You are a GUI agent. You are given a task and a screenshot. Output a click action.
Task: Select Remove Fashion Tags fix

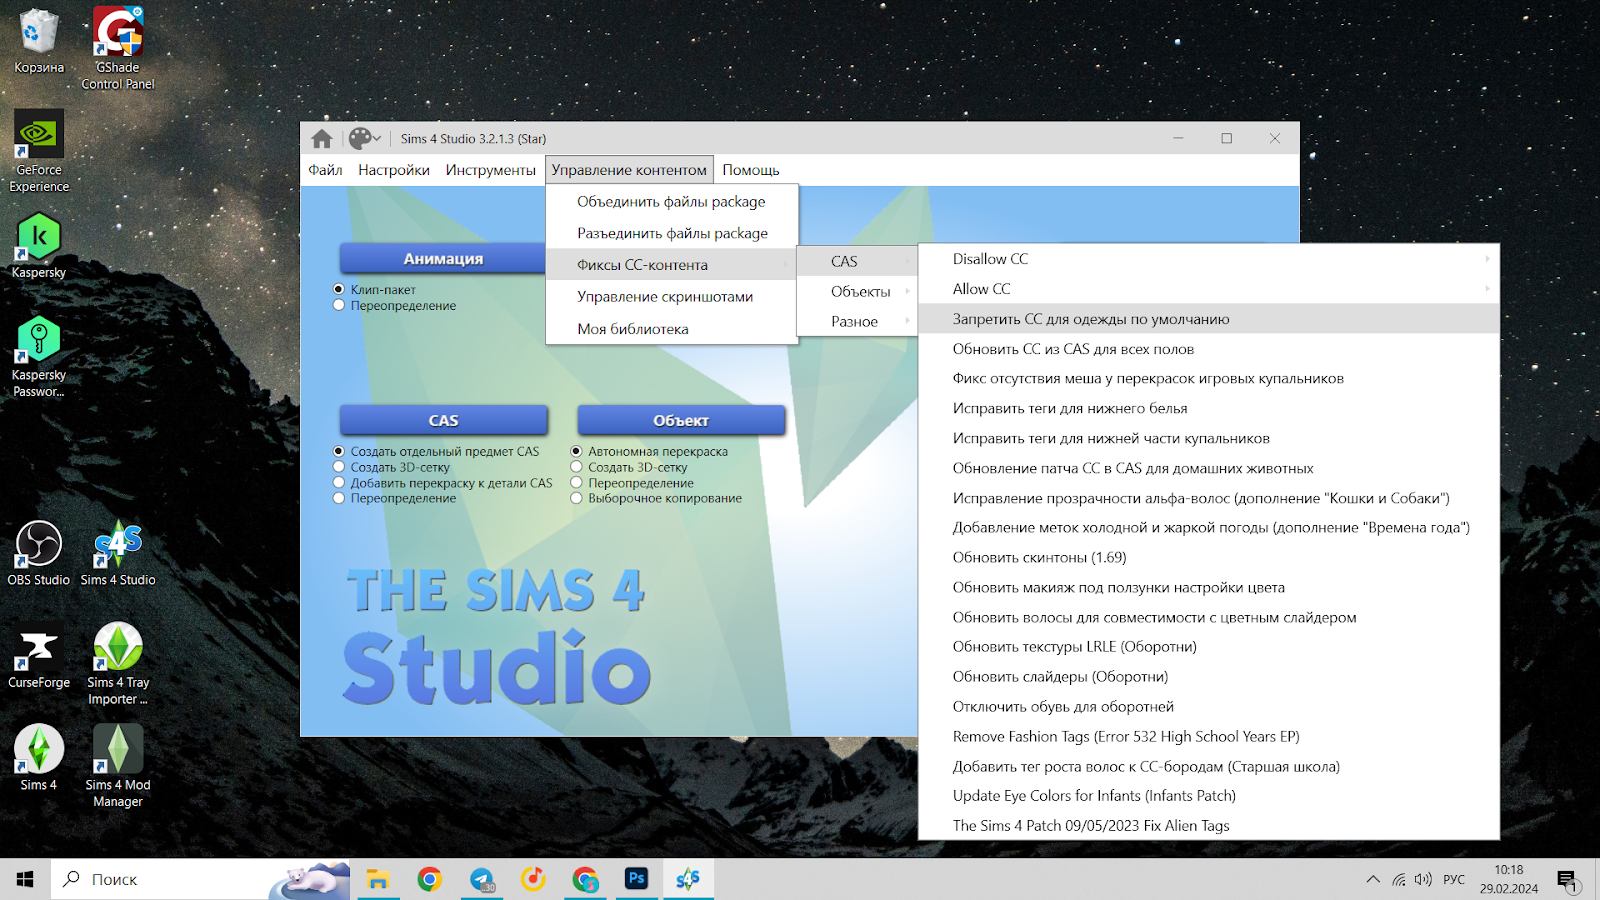pos(1208,736)
